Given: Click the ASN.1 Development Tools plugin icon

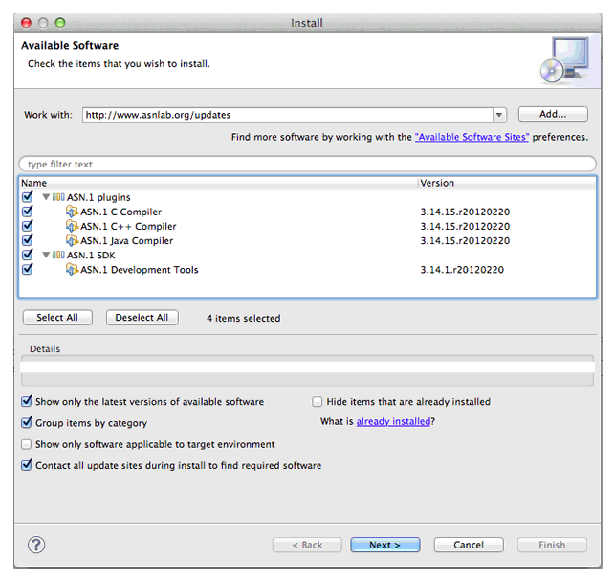Looking at the screenshot, I should pyautogui.click(x=71, y=270).
